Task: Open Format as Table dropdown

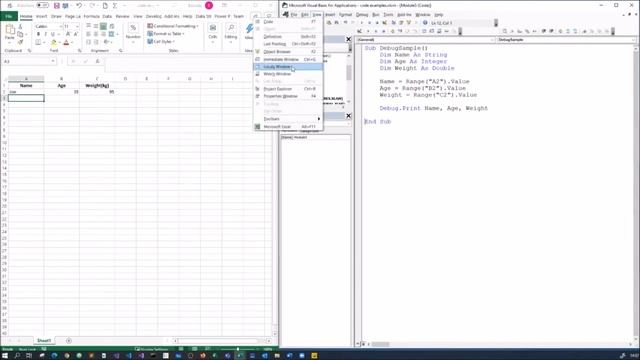Action: [x=165, y=34]
